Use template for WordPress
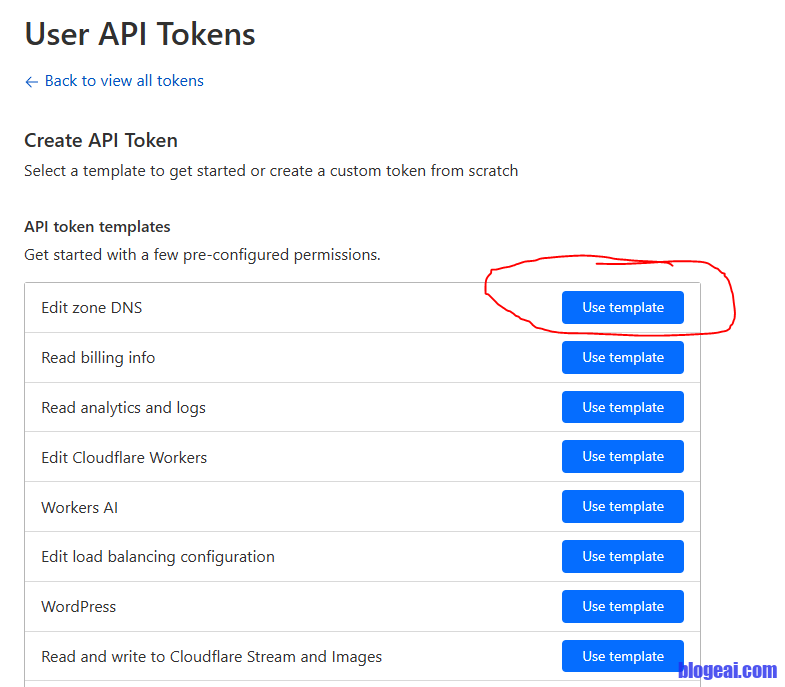 [622, 606]
